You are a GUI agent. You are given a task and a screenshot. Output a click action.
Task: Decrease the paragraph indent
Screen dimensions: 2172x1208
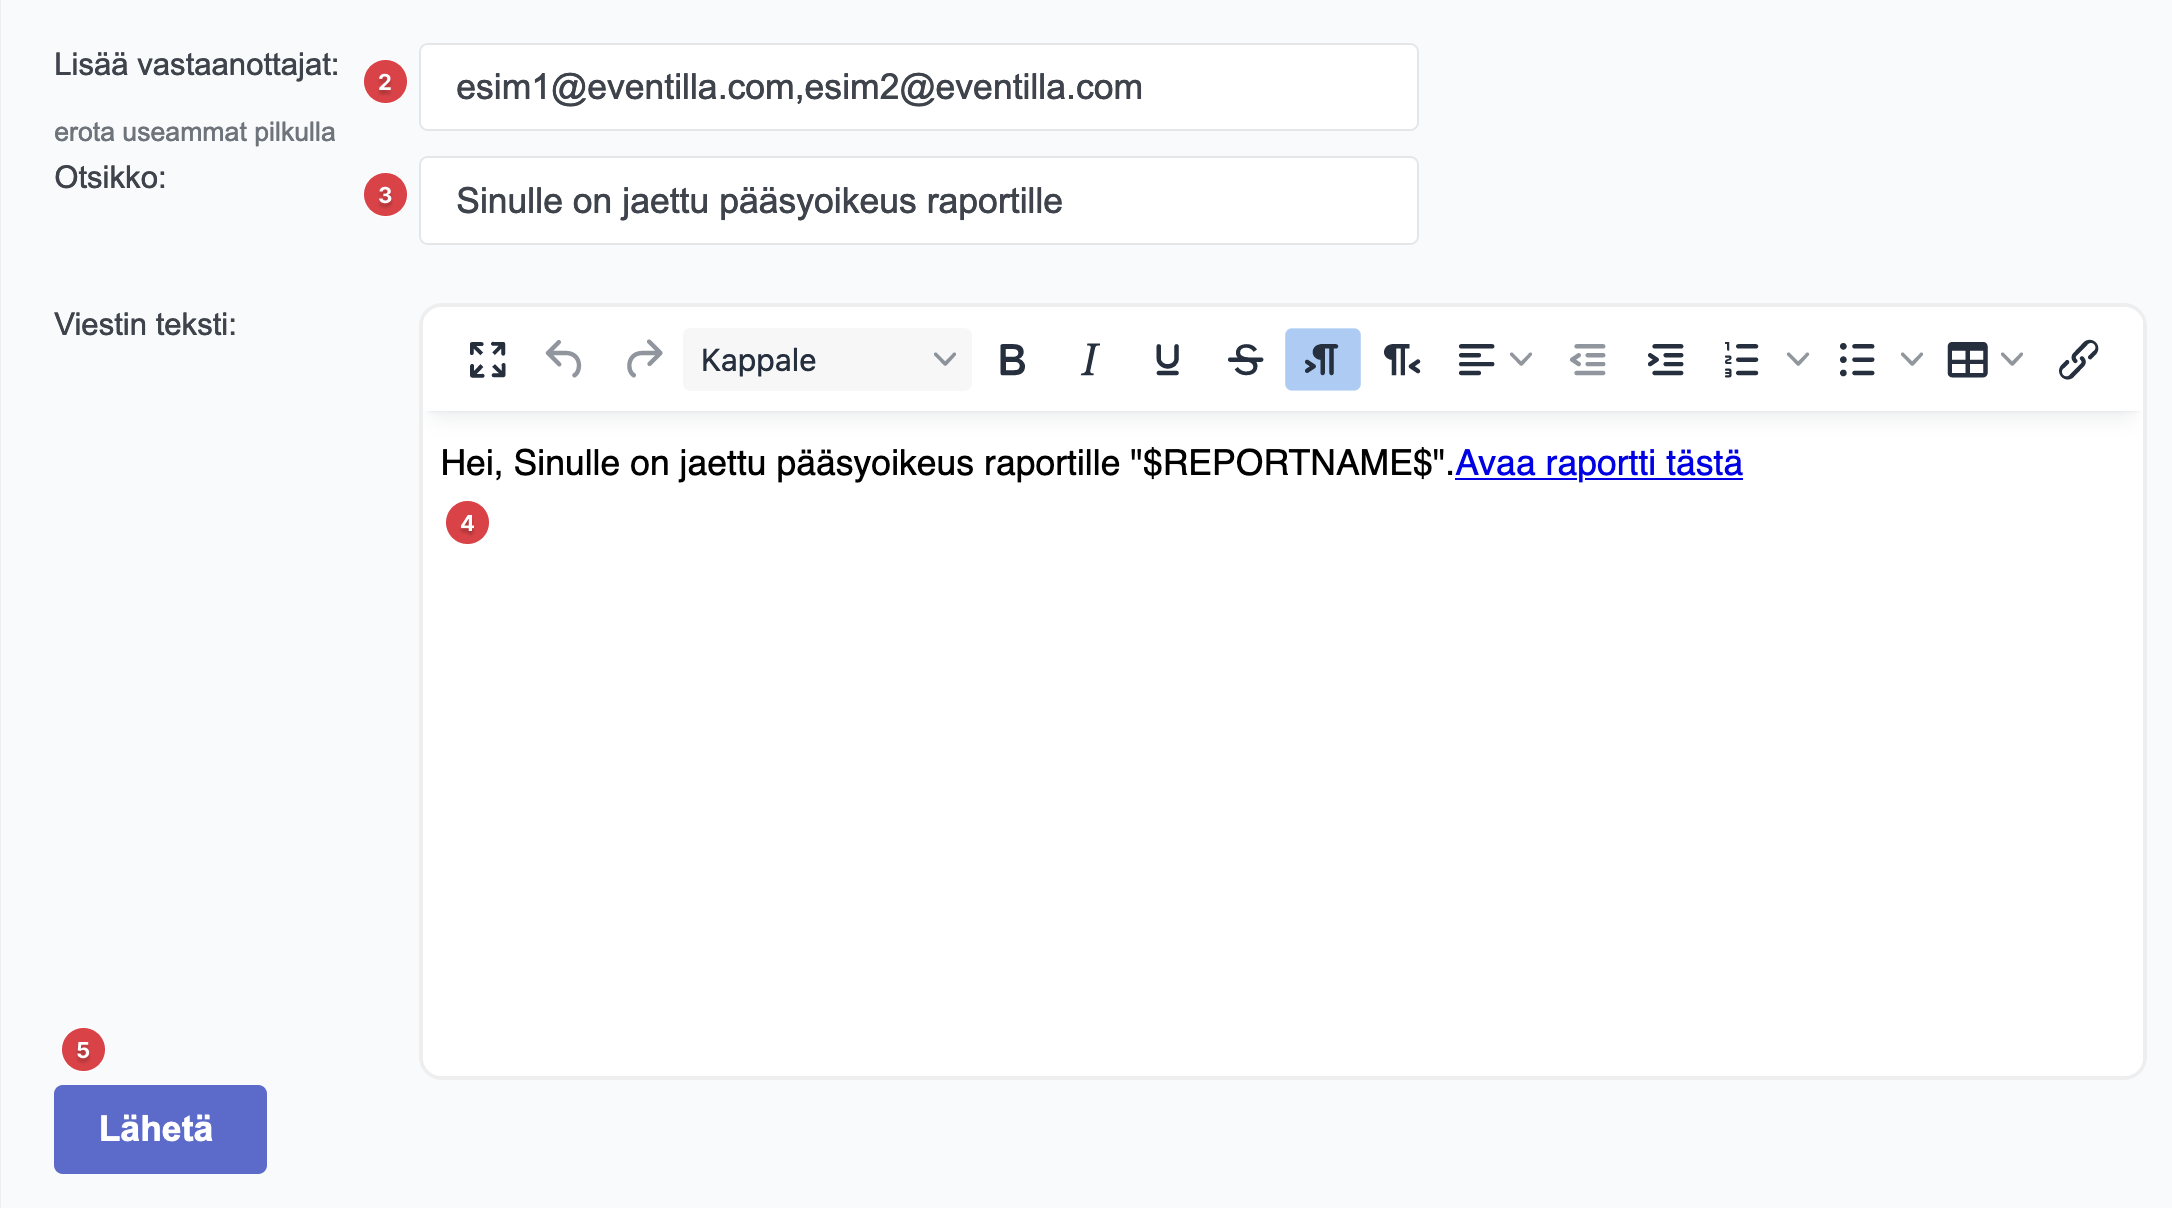point(1588,360)
